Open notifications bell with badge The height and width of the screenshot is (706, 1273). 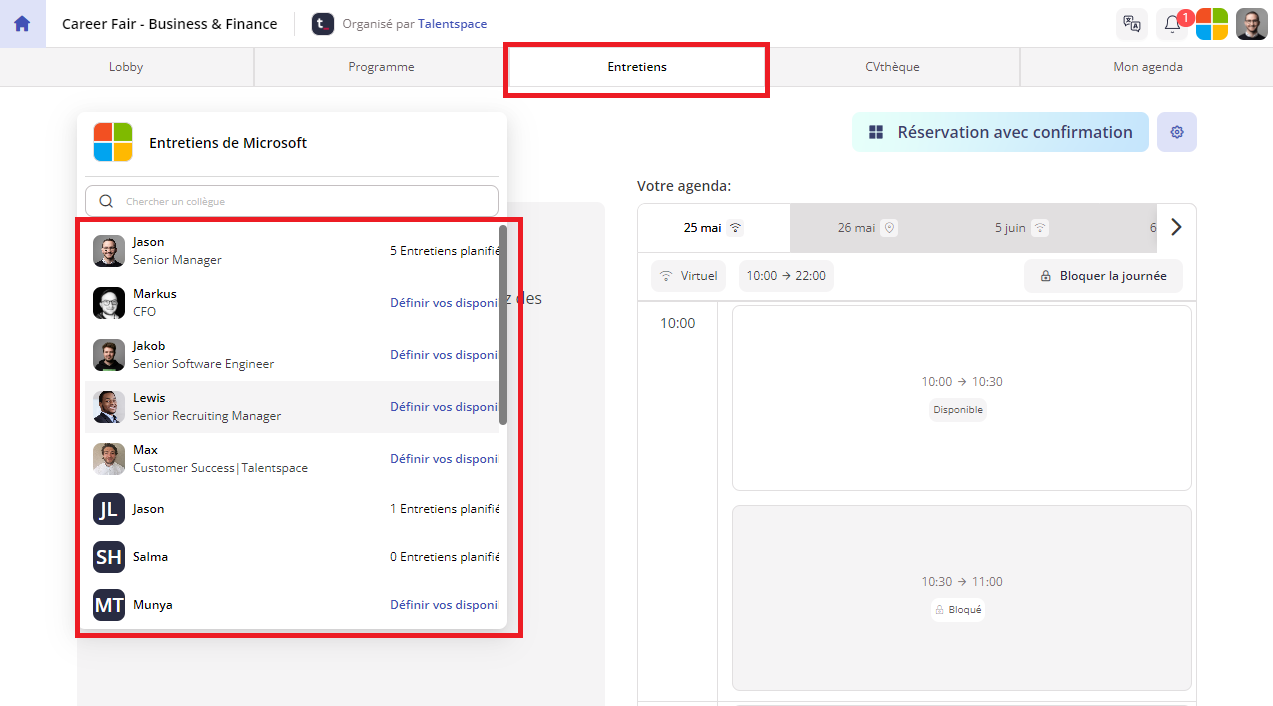[x=1173, y=24]
